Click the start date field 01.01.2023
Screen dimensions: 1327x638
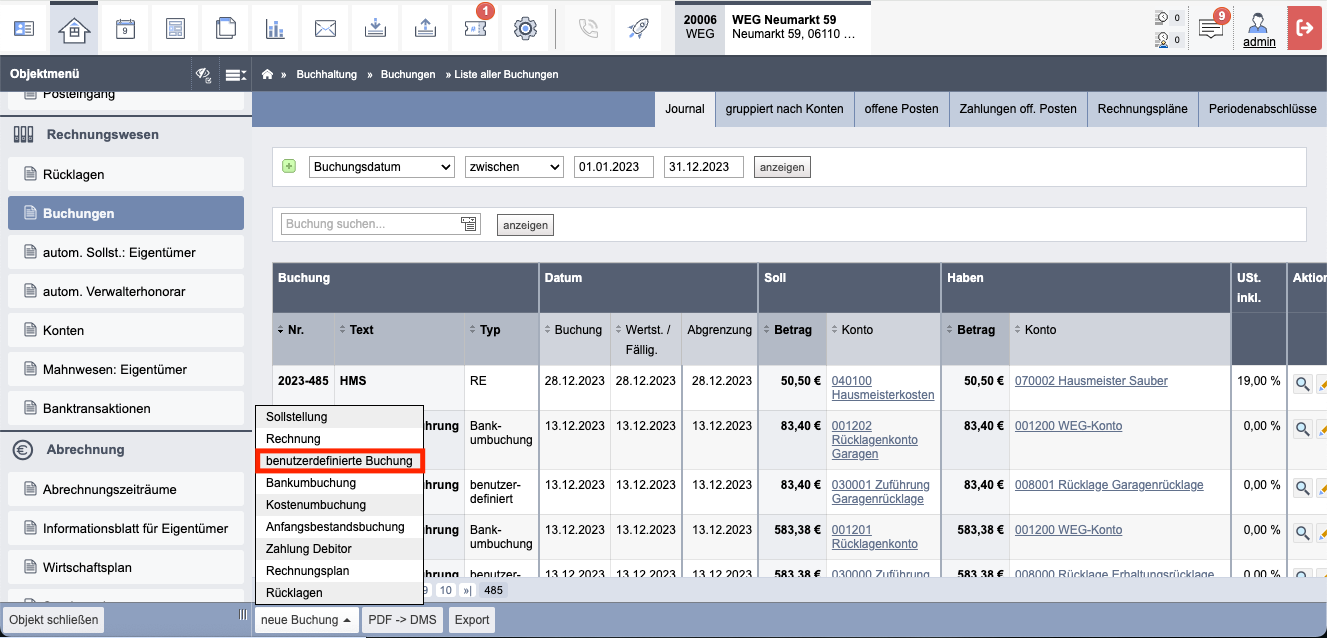(x=614, y=167)
